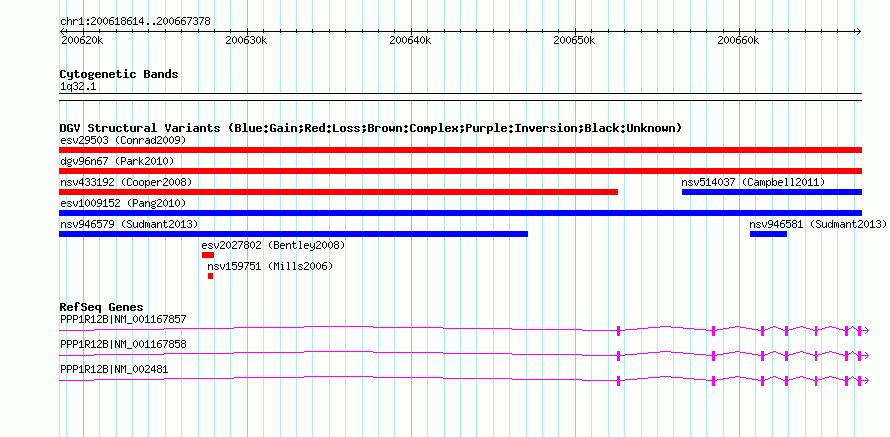This screenshot has width=890, height=437.
Task: Click the nsv159751 (Mills2006) label
Action: pyautogui.click(x=270, y=266)
